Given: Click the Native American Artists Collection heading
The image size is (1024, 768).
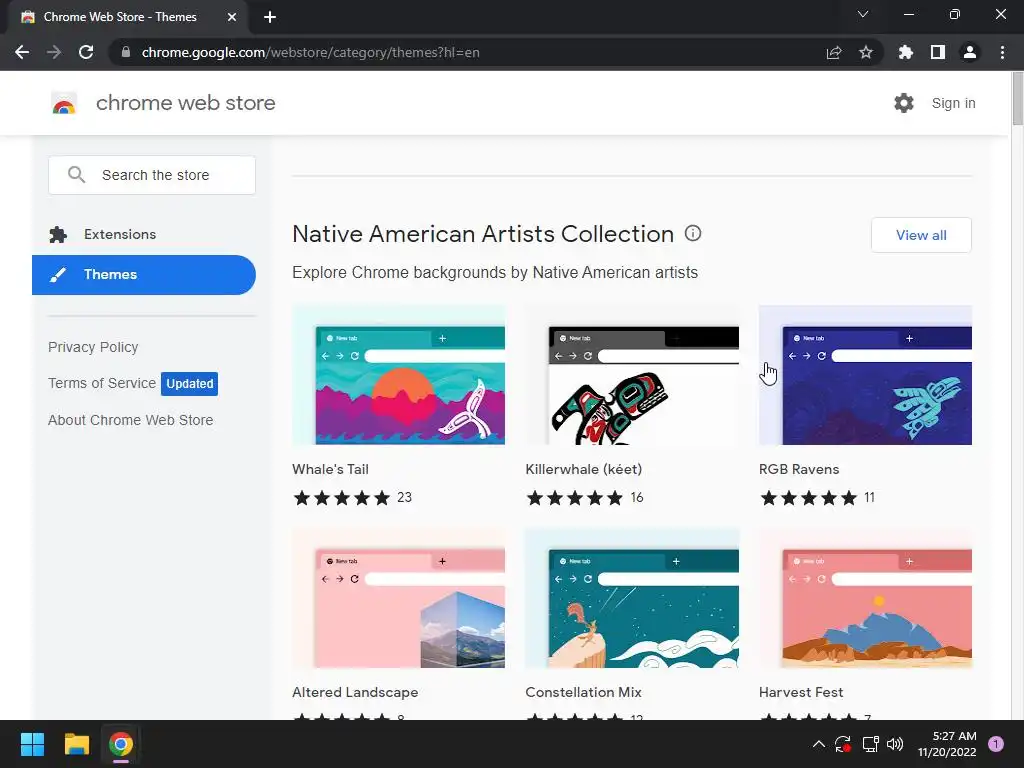Looking at the screenshot, I should pyautogui.click(x=483, y=234).
